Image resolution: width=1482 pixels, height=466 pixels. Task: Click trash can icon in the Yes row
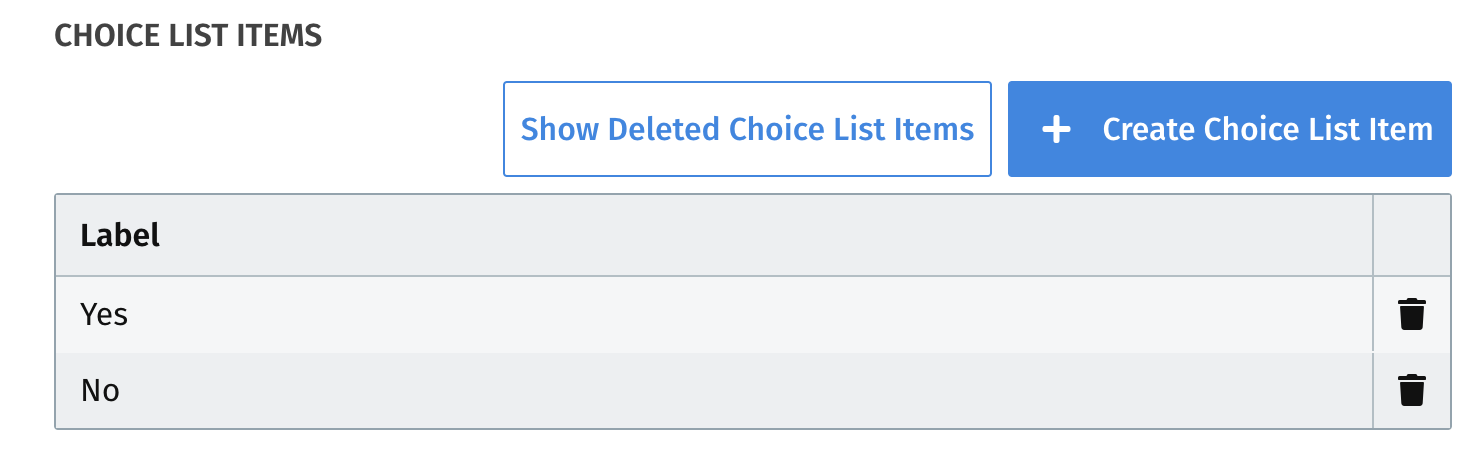pyautogui.click(x=1411, y=314)
